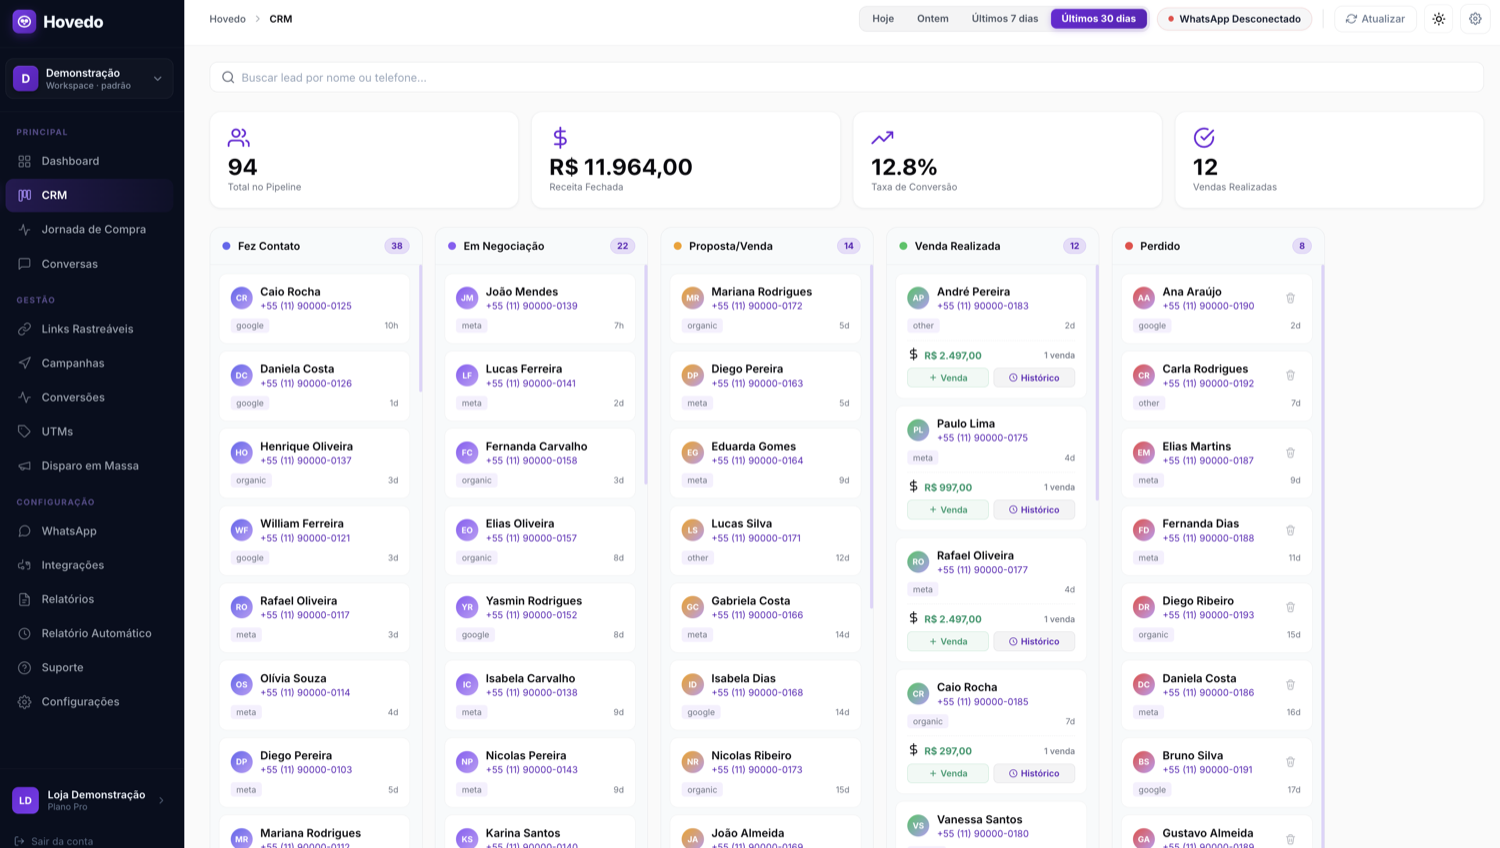Click the Hovedo logo icon
The width and height of the screenshot is (1500, 848).
pos(24,21)
